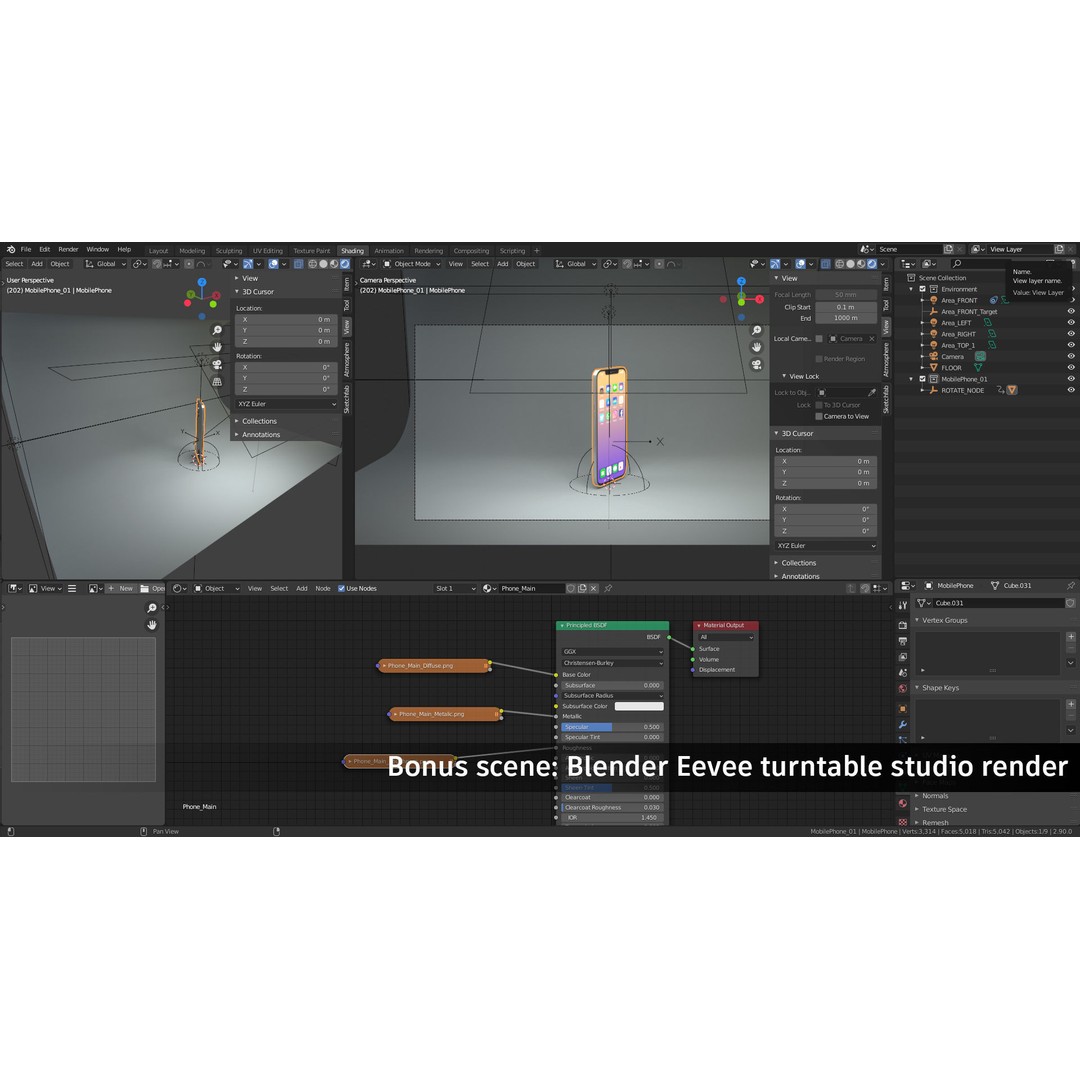The image size is (1080, 1080).
Task: Select wireframe shading icon in left viewport header
Action: coord(312,264)
